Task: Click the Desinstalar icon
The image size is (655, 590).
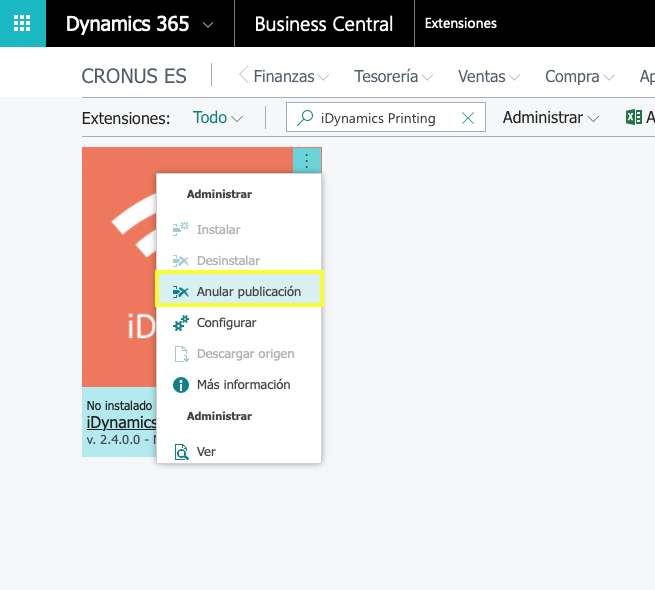Action: coord(180,261)
